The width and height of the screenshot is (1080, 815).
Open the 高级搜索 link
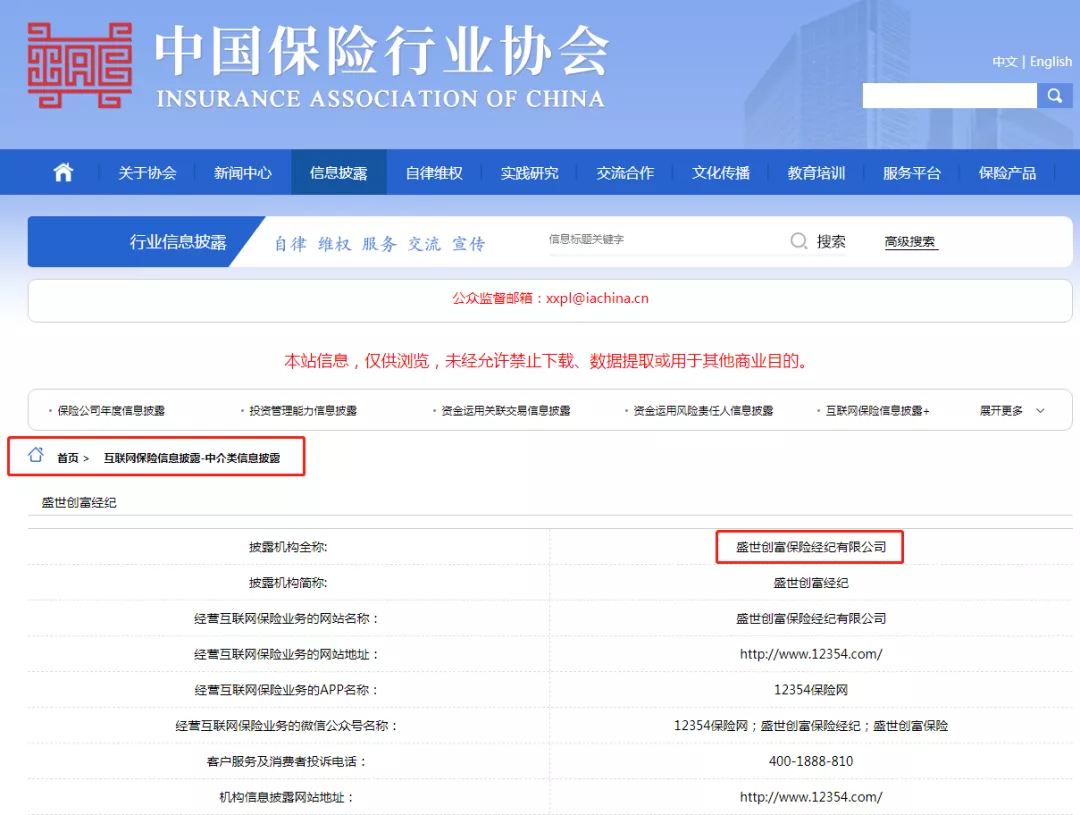[x=910, y=242]
